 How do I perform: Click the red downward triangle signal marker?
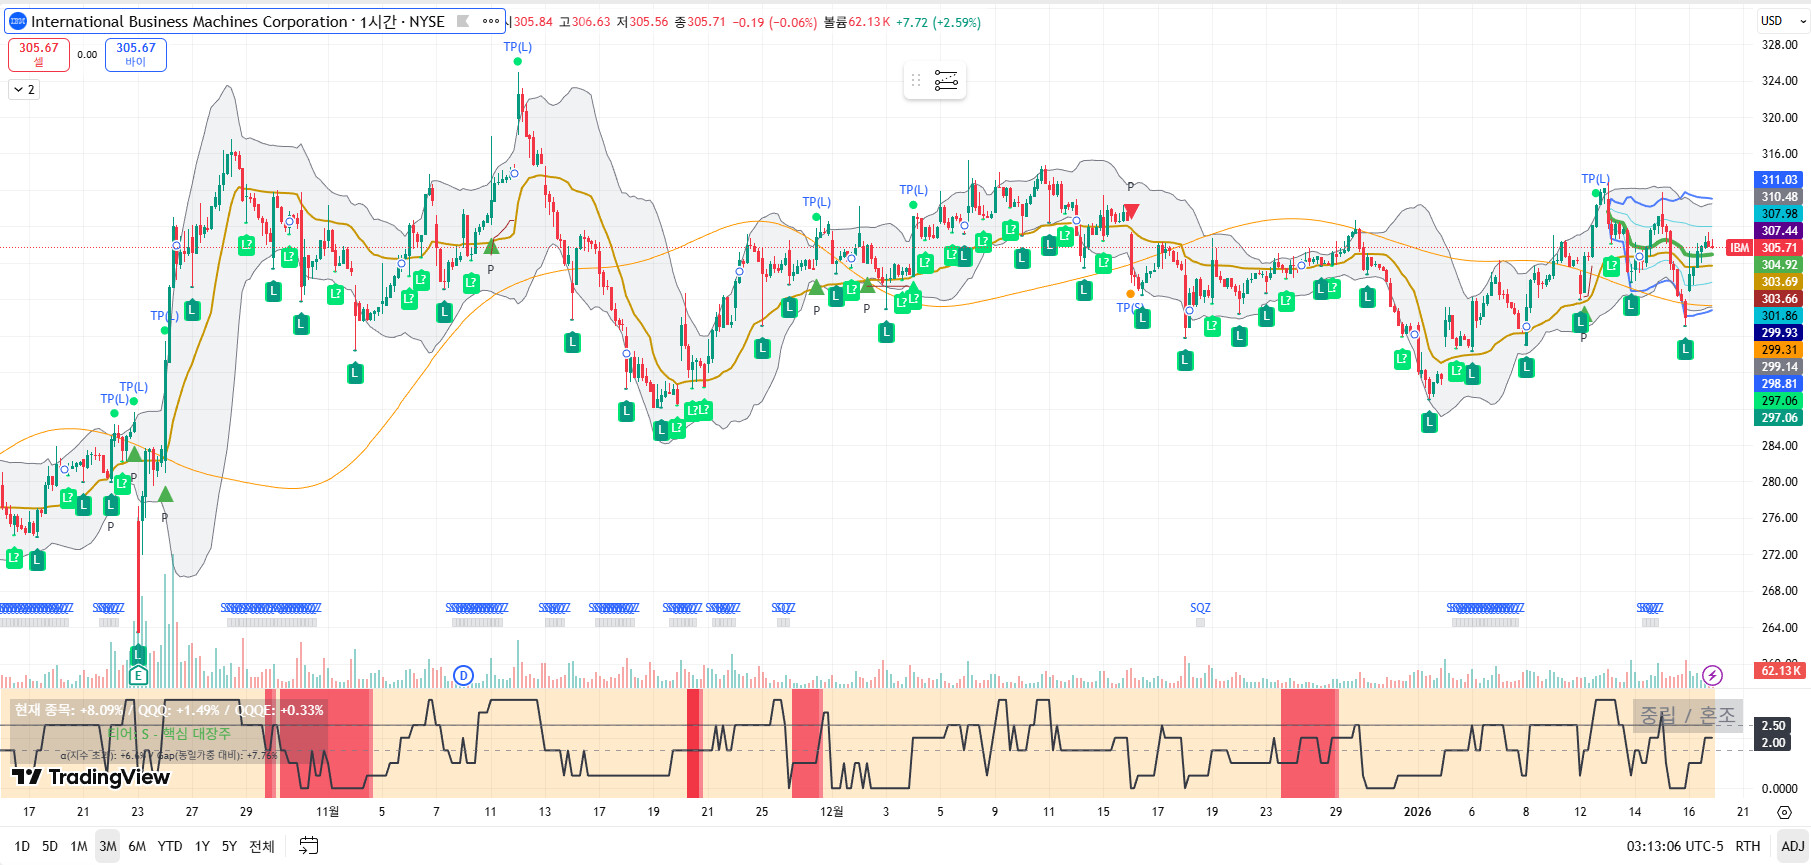(1131, 211)
